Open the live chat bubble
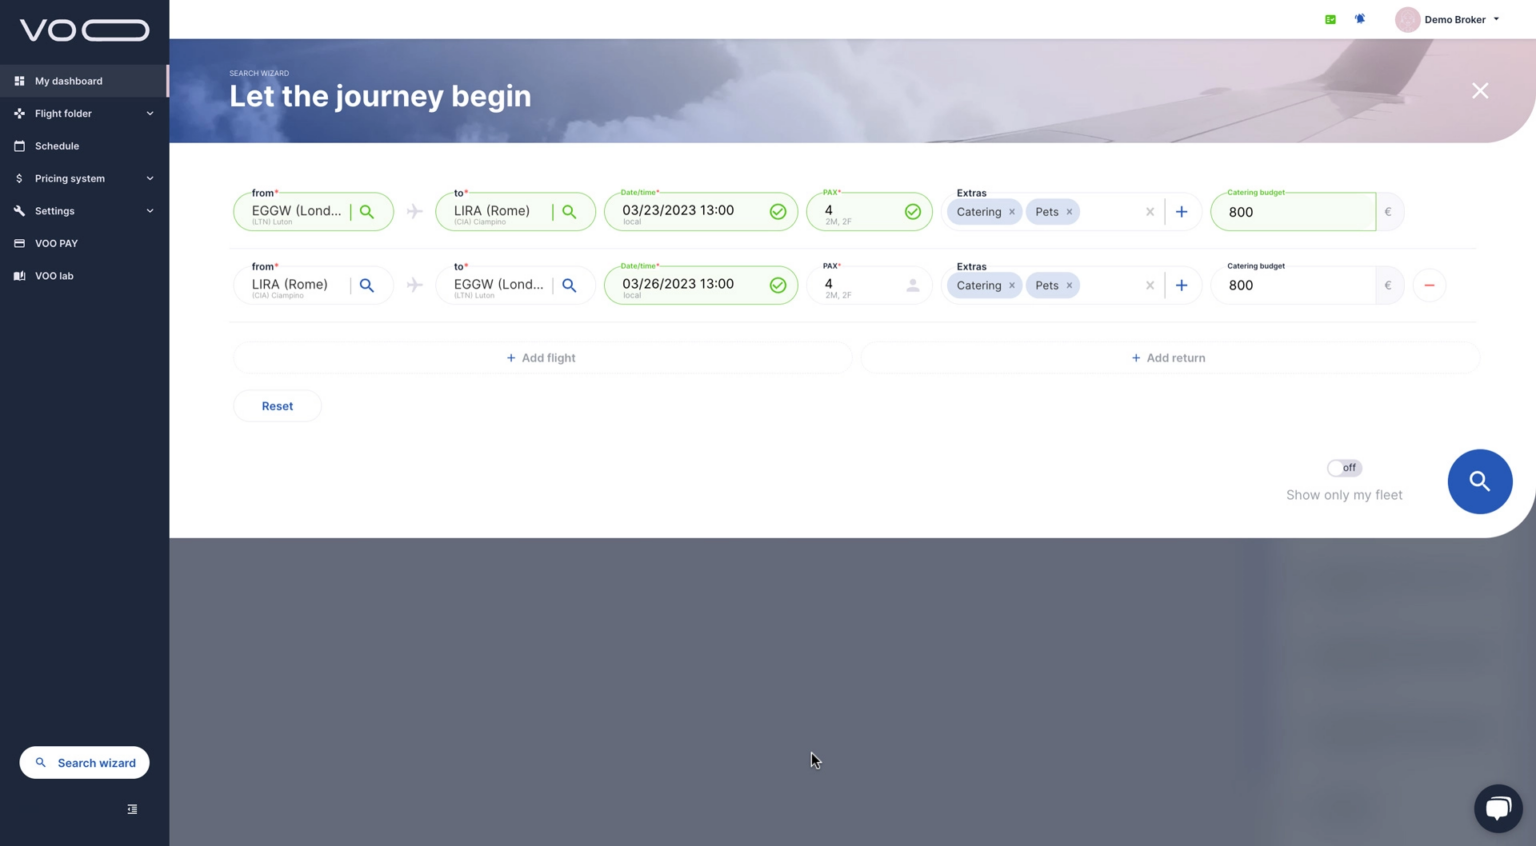The width and height of the screenshot is (1536, 846). tap(1497, 808)
